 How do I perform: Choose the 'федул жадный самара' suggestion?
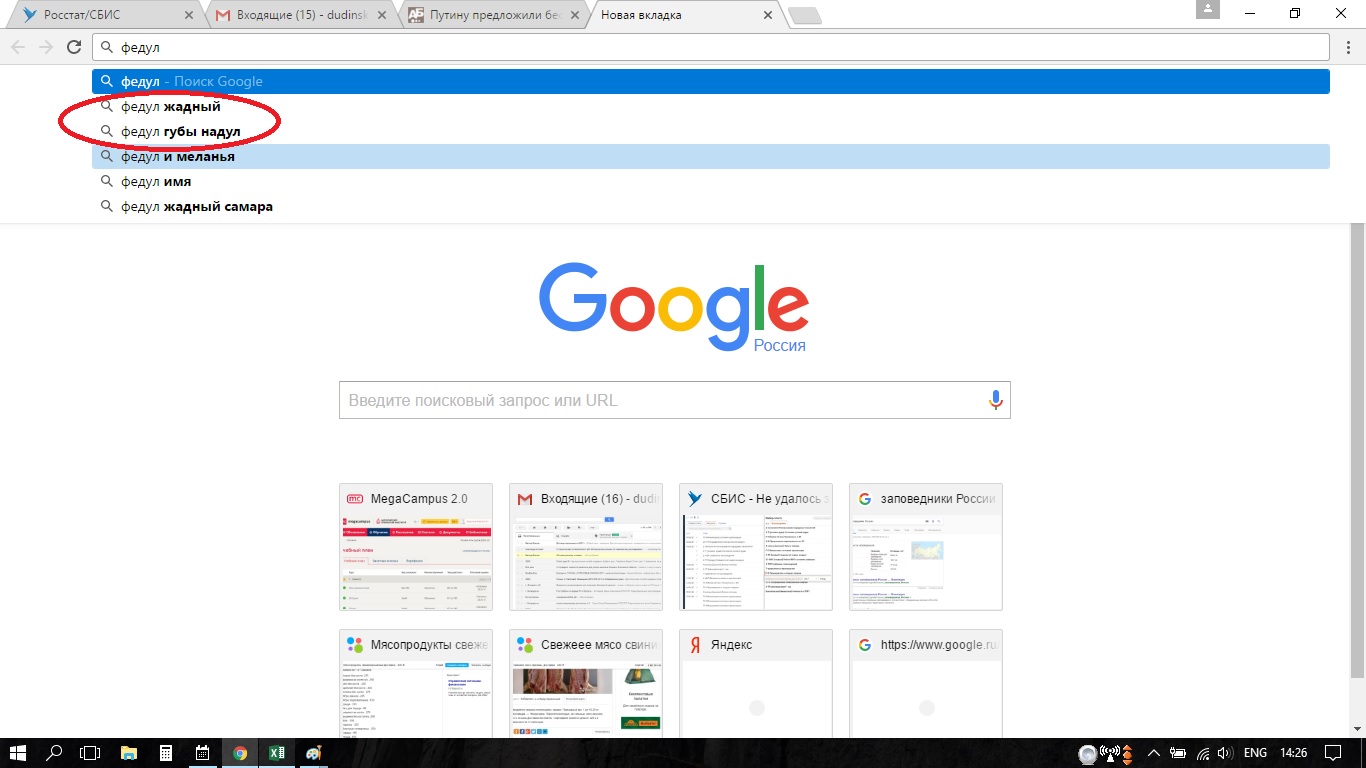click(x=197, y=207)
